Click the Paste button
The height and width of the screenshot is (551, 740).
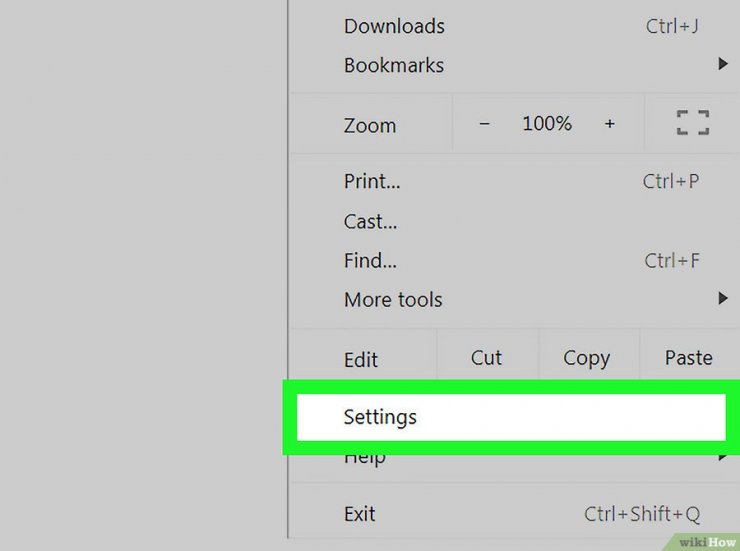[689, 358]
